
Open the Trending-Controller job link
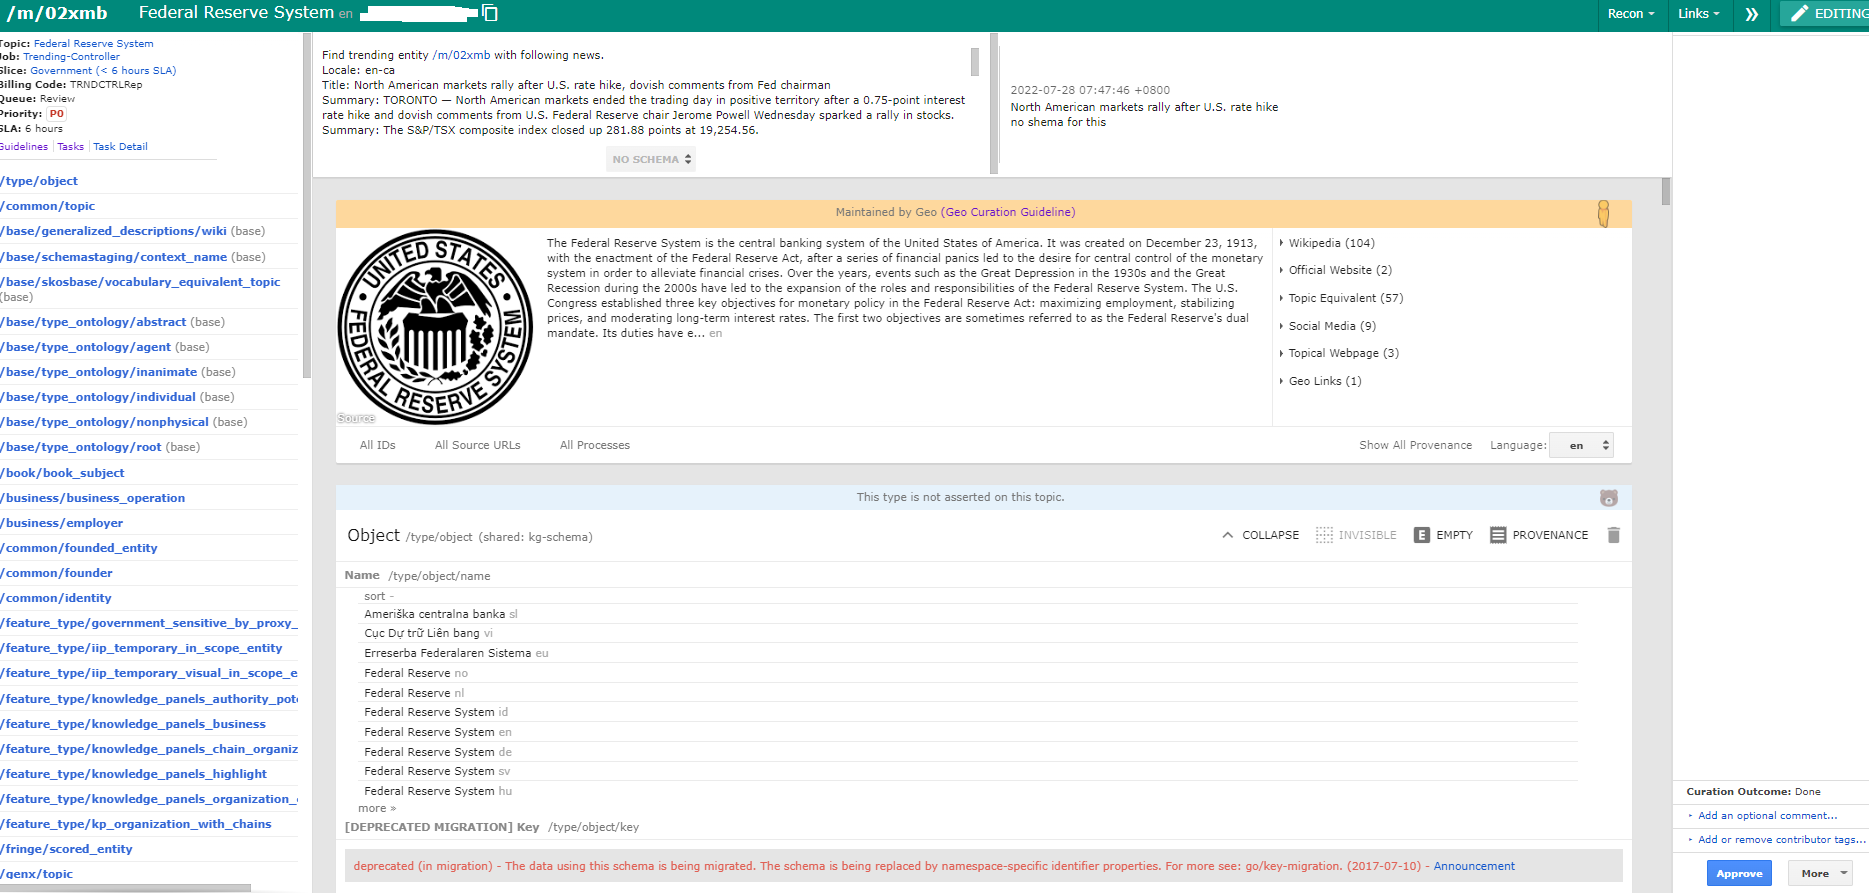pyautogui.click(x=72, y=57)
